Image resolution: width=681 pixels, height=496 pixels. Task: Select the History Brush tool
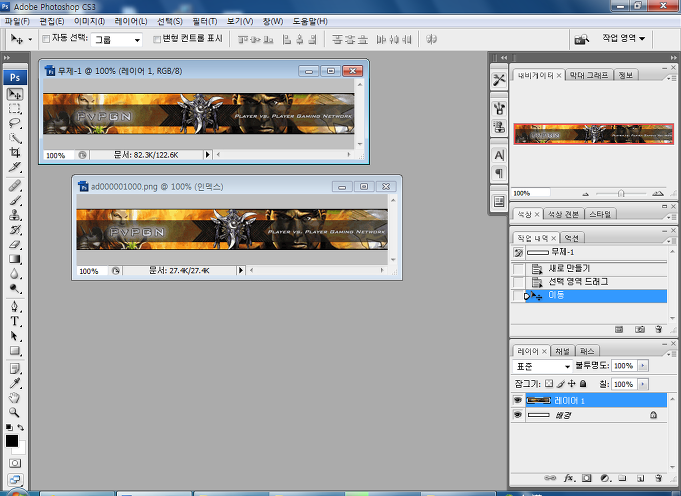tap(15, 230)
